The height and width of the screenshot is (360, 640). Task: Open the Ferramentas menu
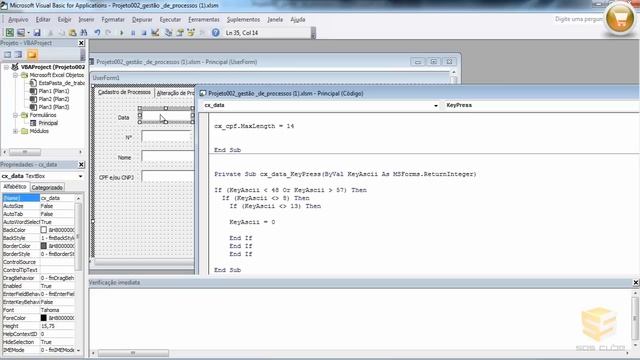point(204,20)
